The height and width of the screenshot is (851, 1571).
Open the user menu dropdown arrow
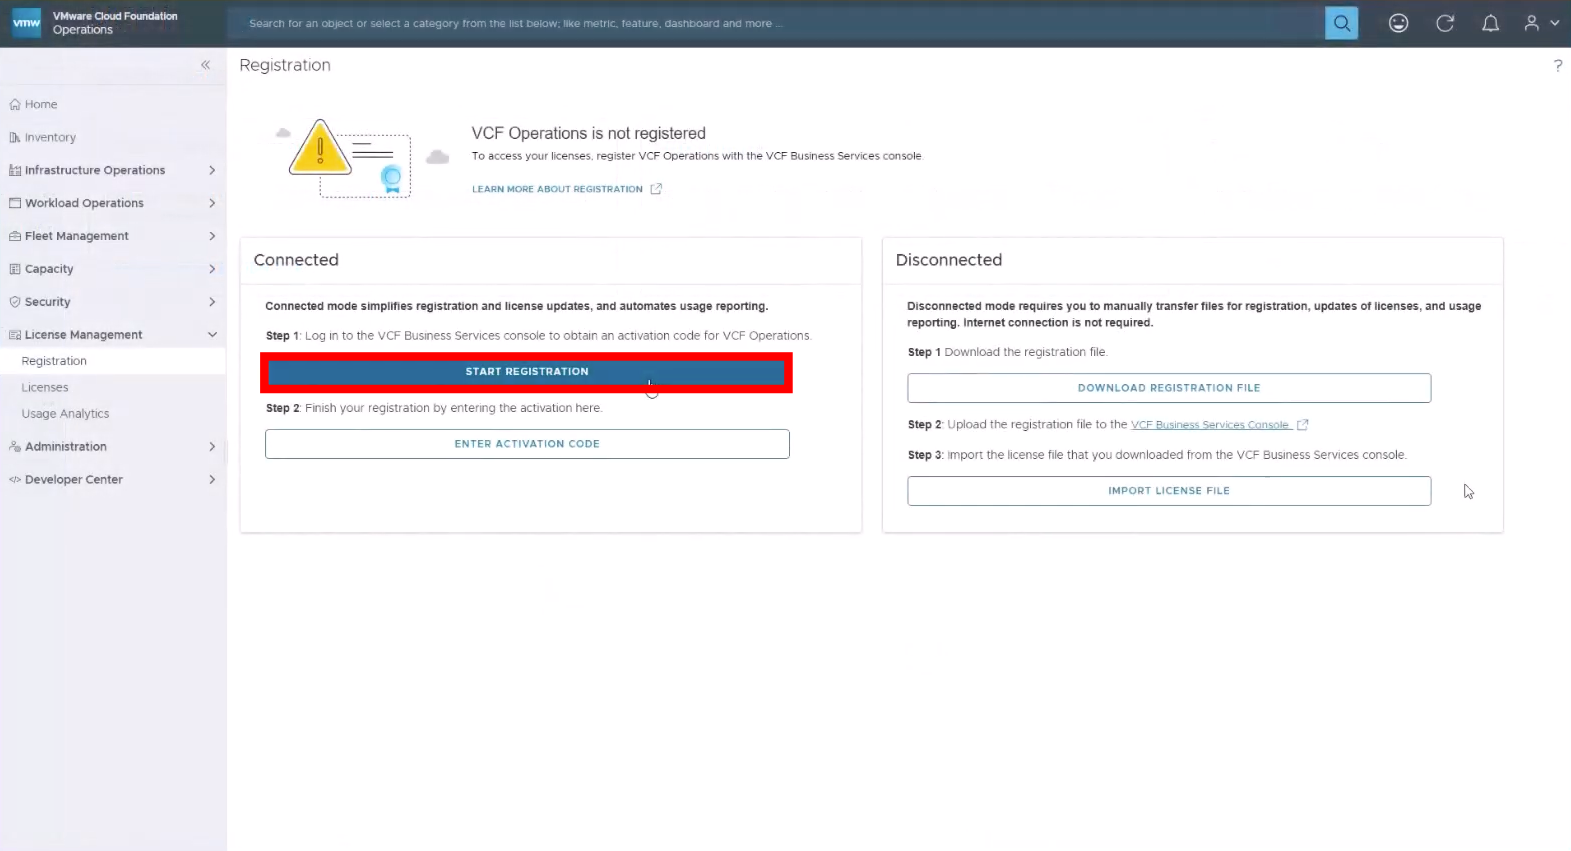[x=1554, y=23]
